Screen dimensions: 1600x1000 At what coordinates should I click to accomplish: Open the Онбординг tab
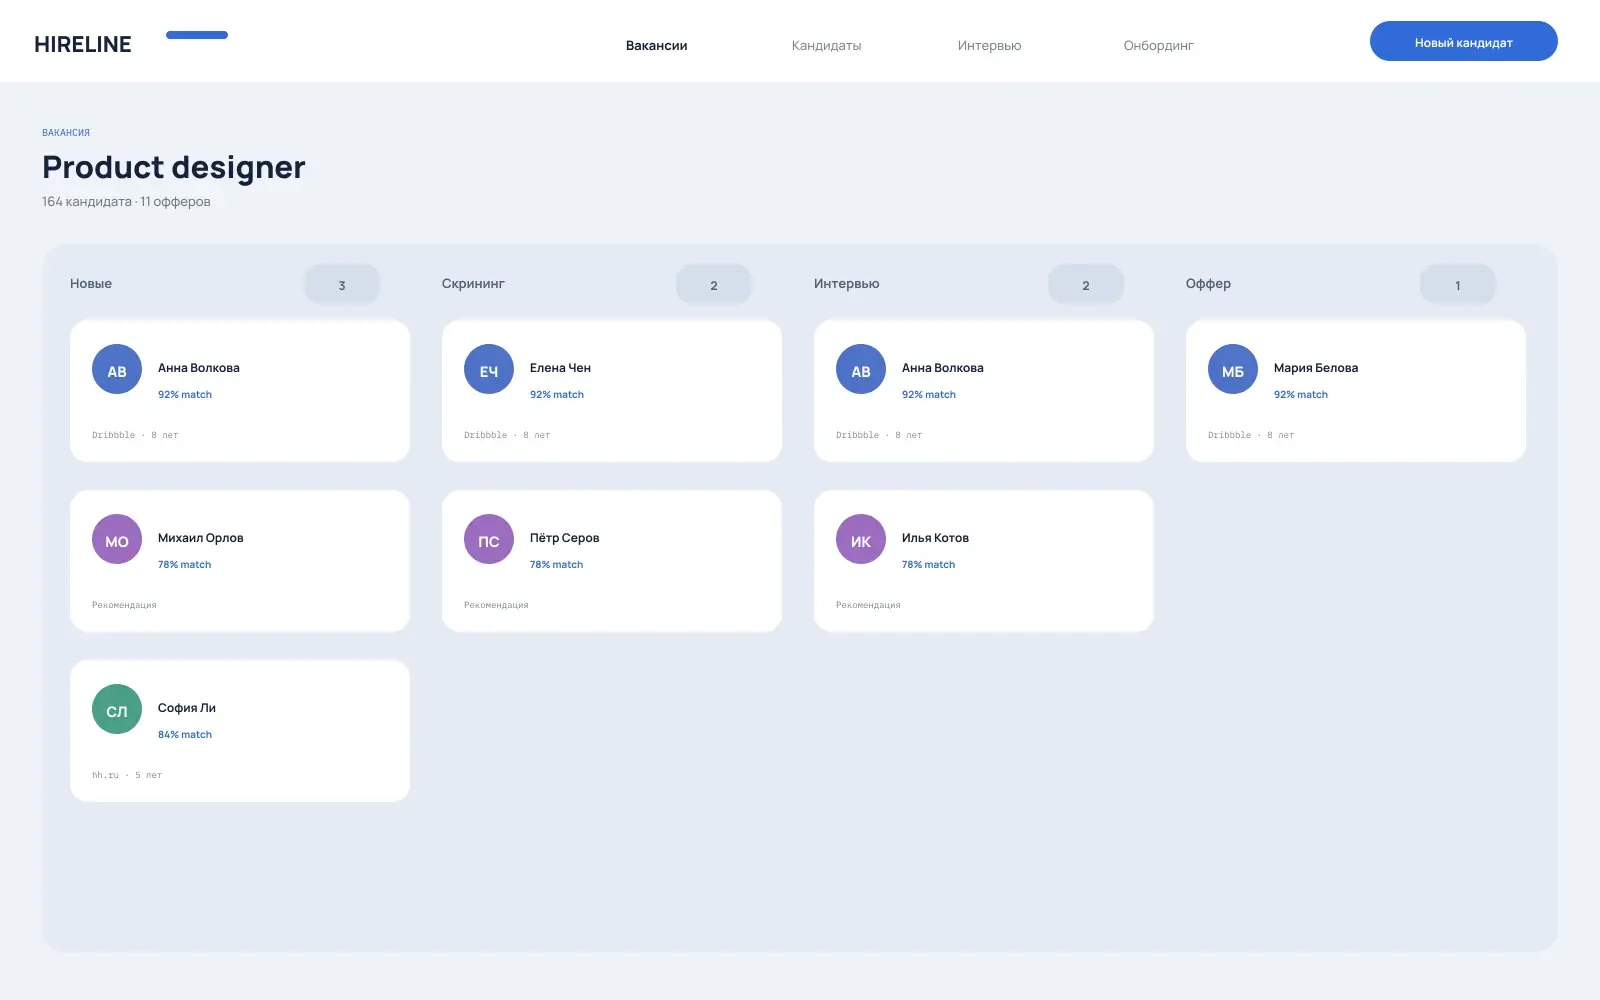click(x=1158, y=45)
